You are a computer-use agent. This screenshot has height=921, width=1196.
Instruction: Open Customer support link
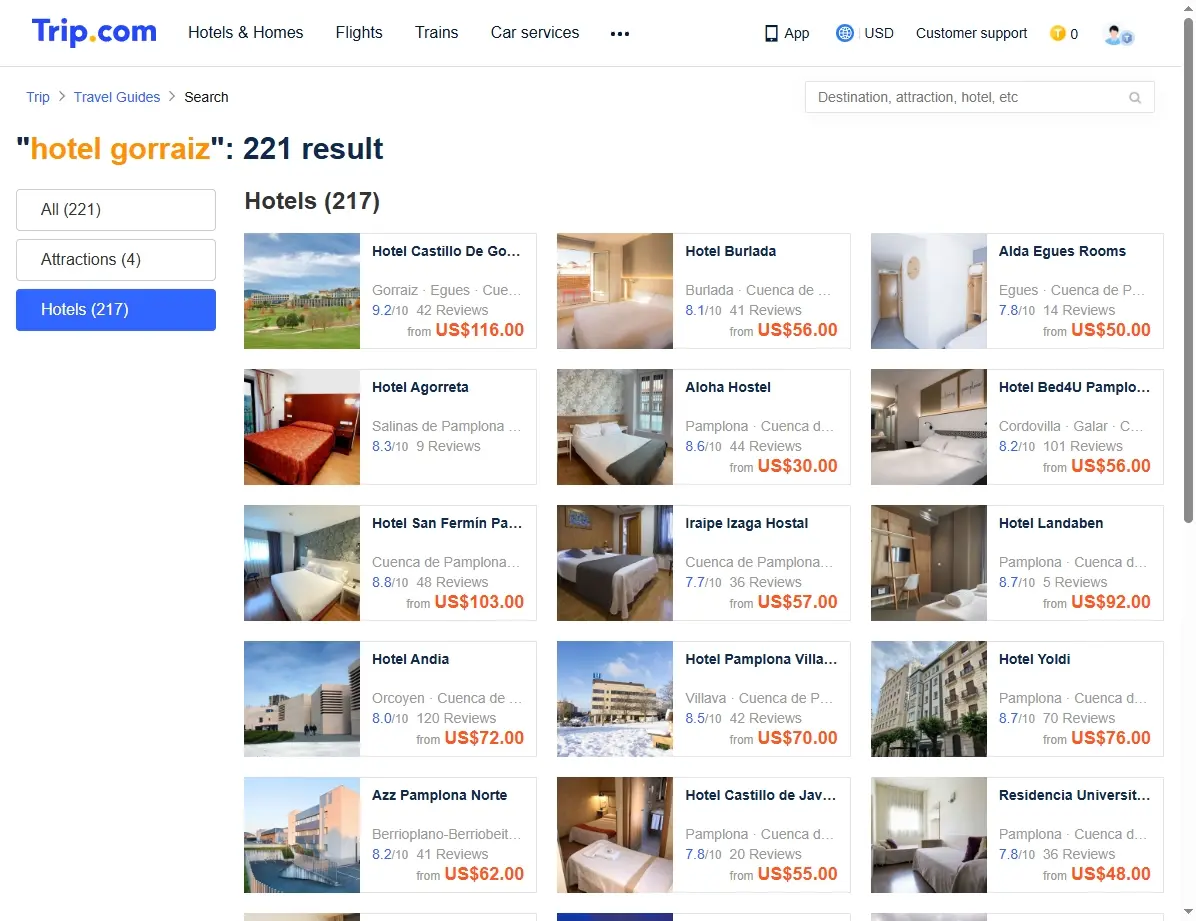click(971, 33)
